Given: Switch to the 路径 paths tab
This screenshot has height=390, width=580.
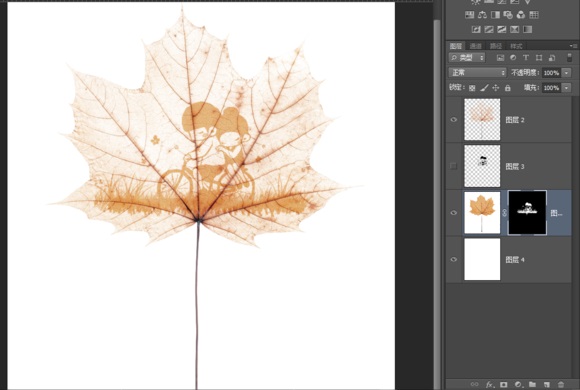Looking at the screenshot, I should [496, 46].
